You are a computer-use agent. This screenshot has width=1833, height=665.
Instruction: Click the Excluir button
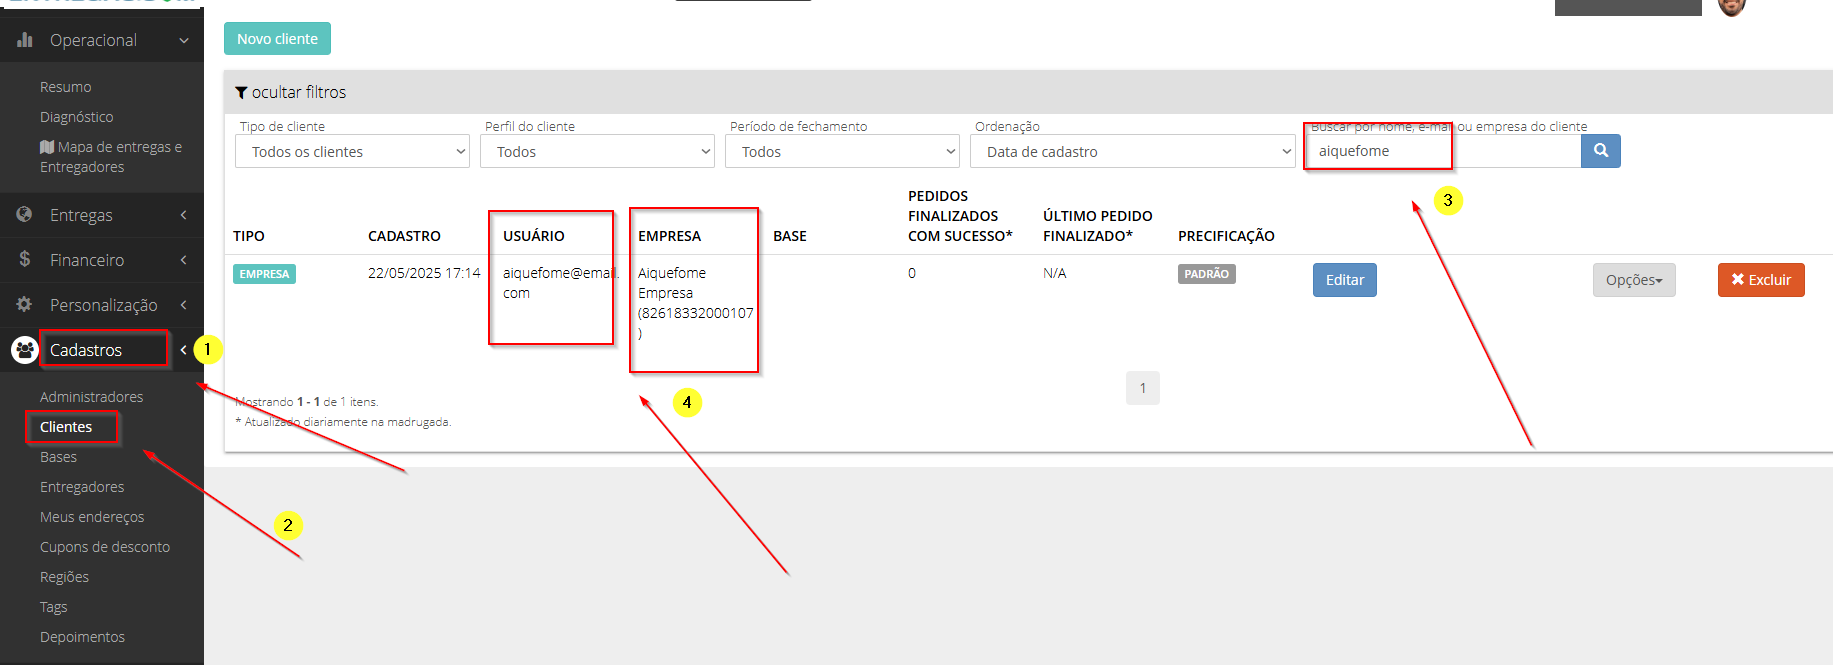click(x=1761, y=280)
